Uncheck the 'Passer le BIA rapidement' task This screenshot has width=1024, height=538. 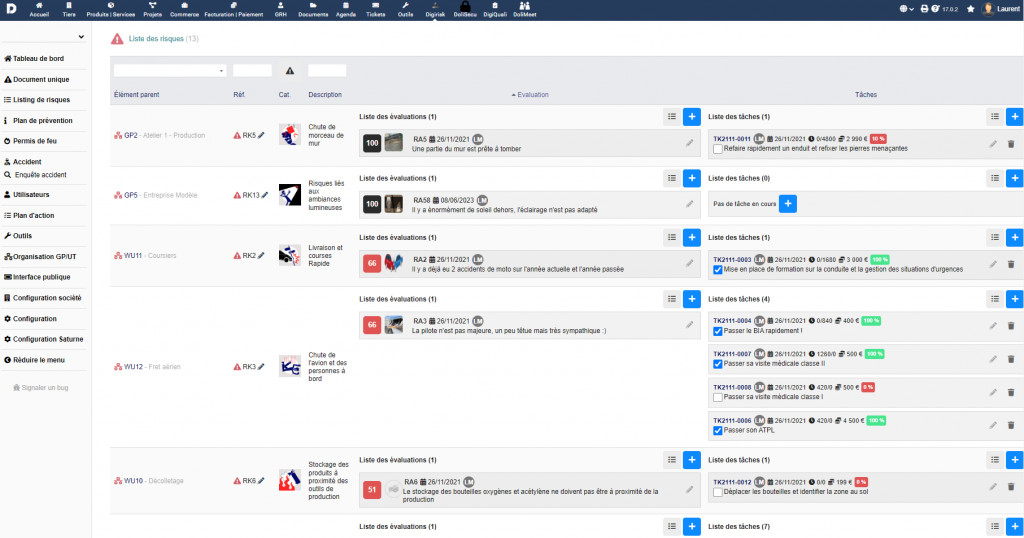coord(718,331)
